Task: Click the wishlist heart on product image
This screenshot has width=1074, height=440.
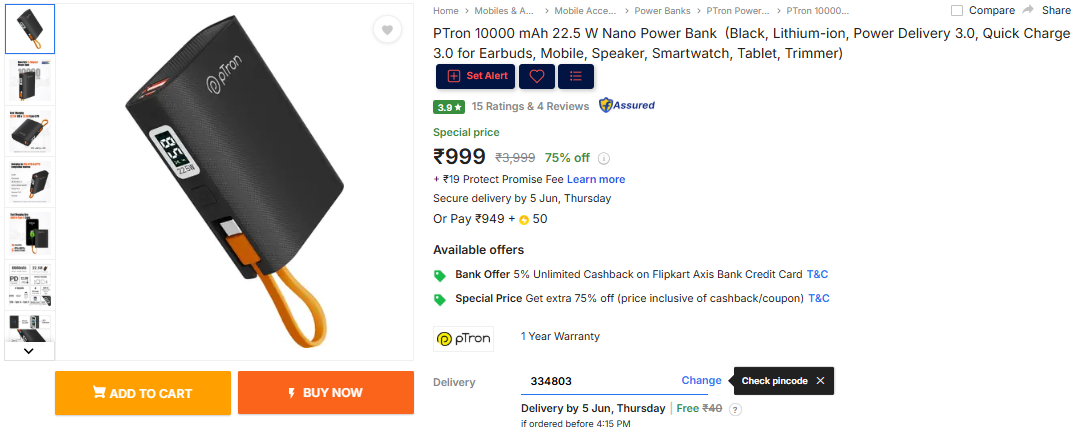Action: [x=387, y=30]
